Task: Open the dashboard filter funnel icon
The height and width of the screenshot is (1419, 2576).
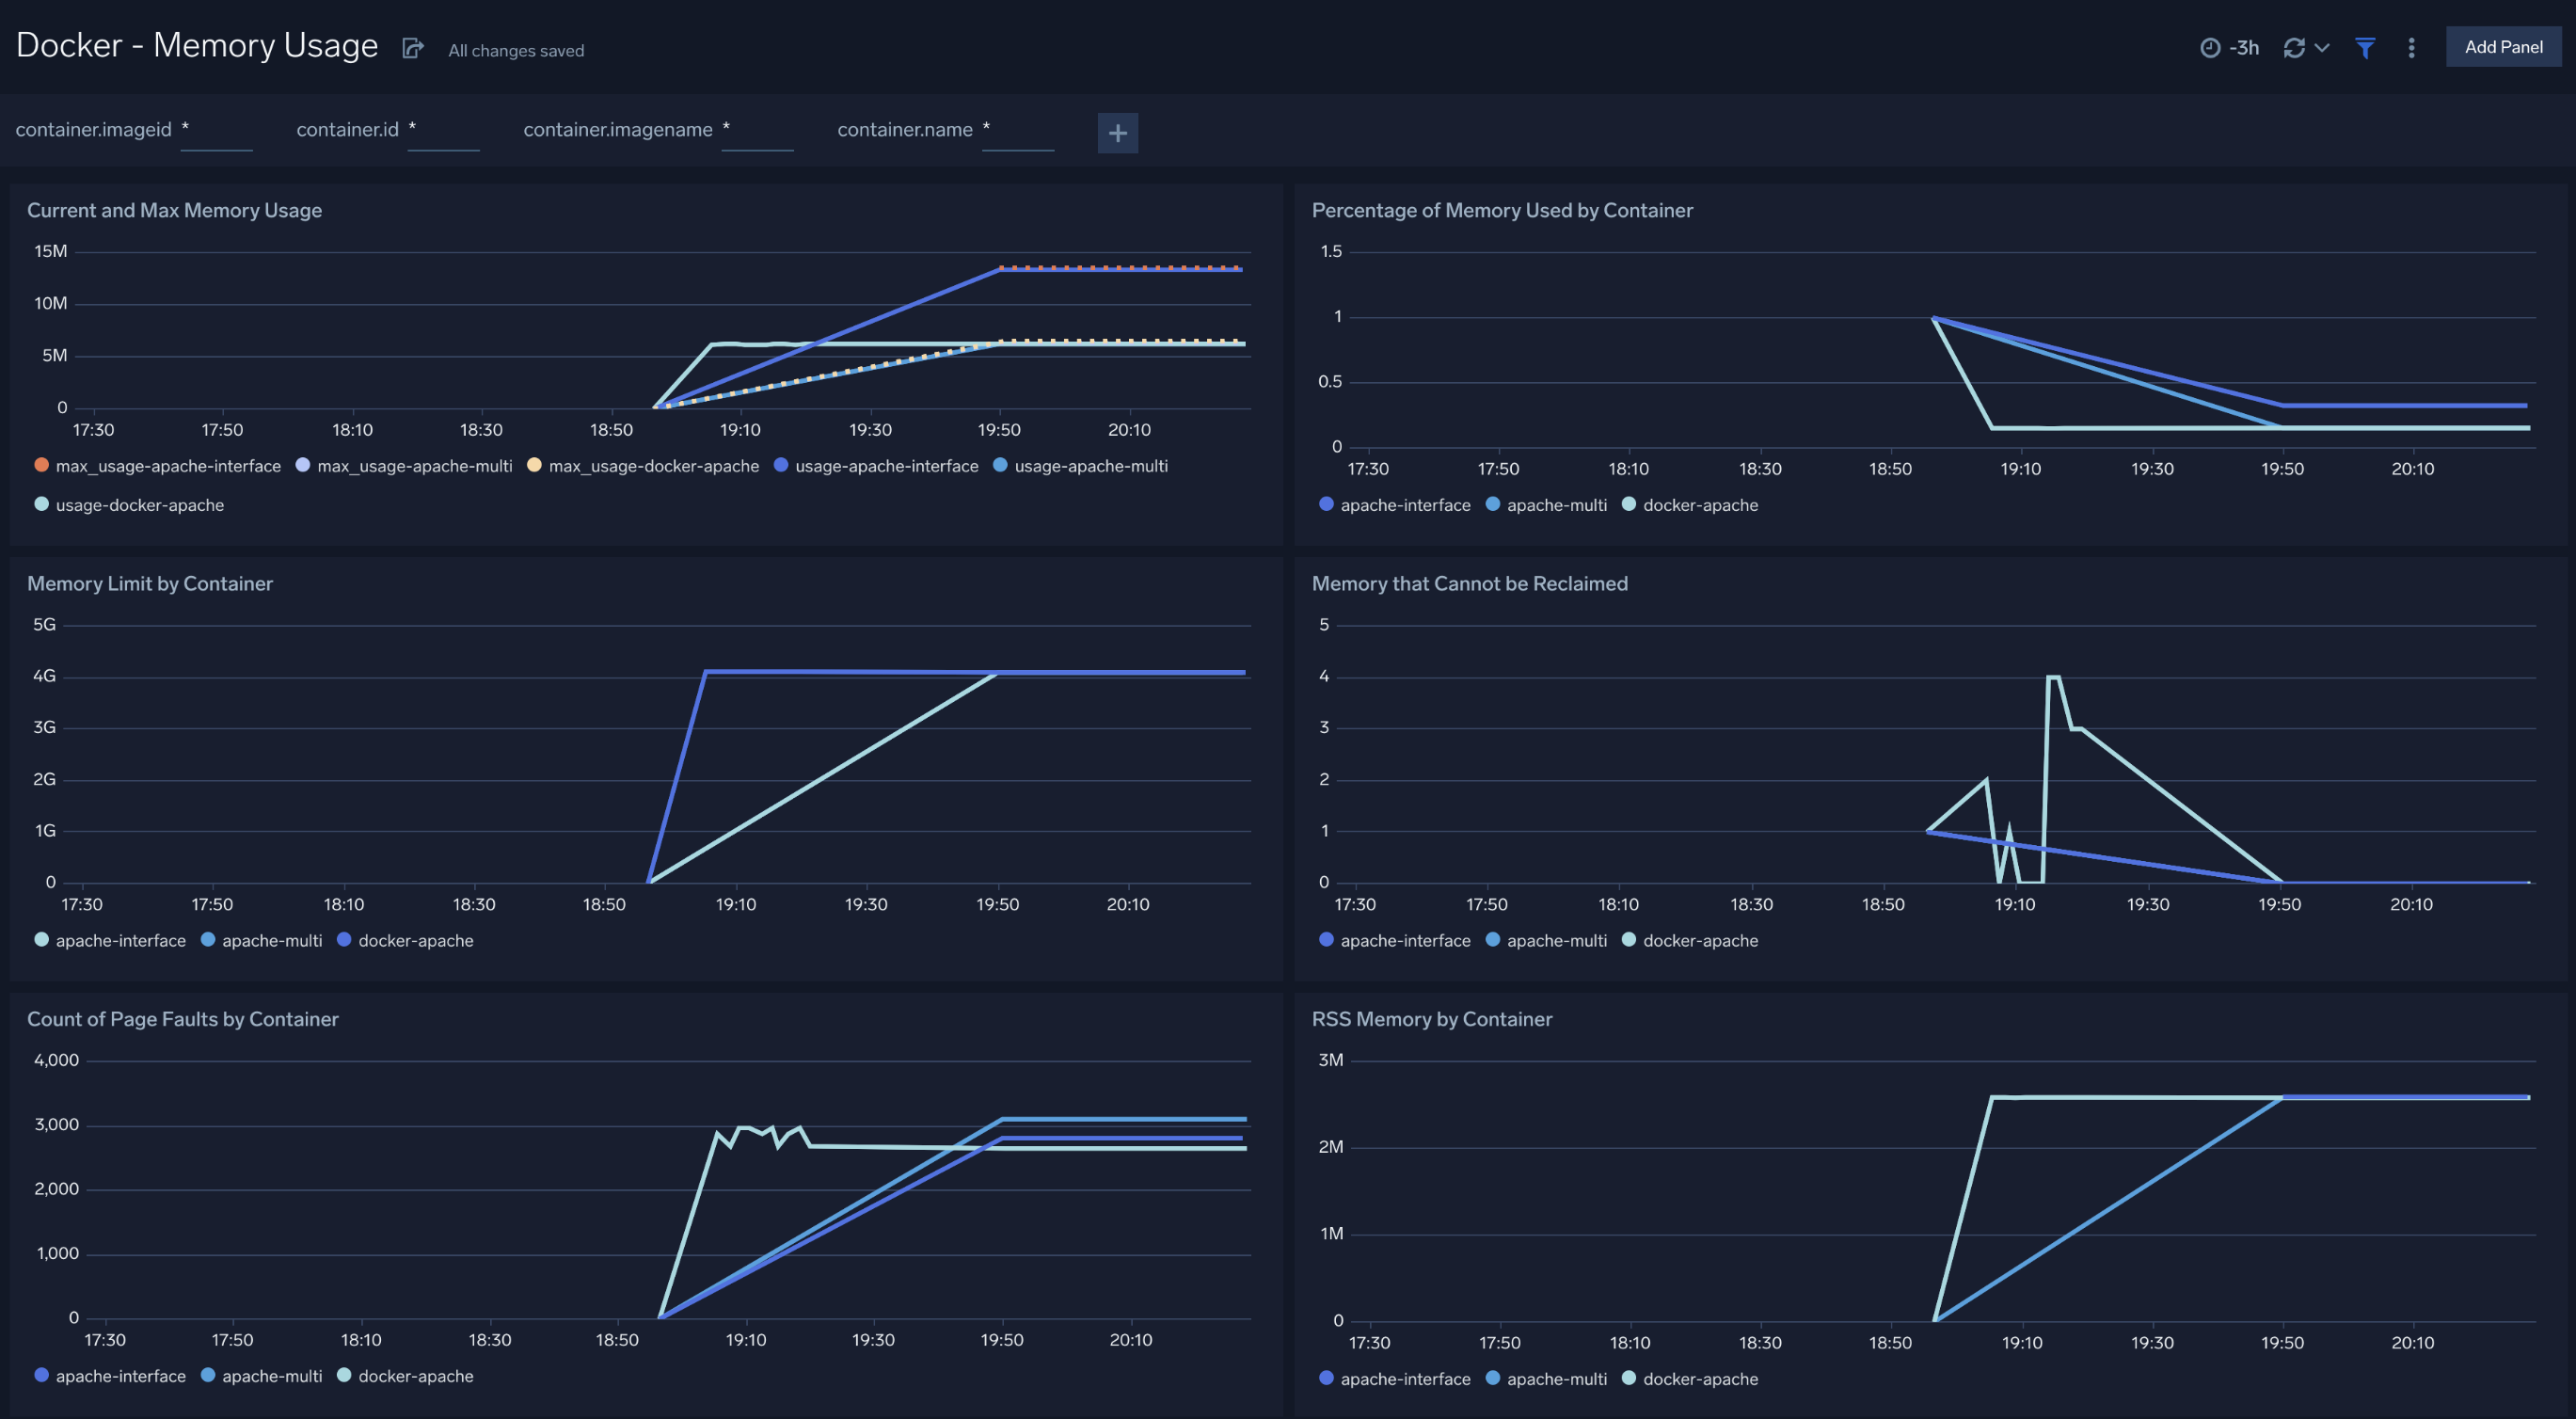Action: pyautogui.click(x=2364, y=47)
